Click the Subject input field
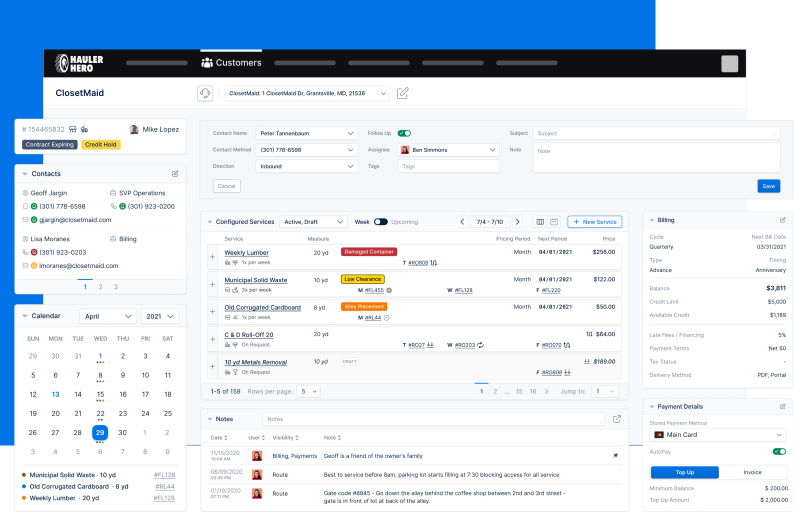The height and width of the screenshot is (513, 794). click(656, 133)
